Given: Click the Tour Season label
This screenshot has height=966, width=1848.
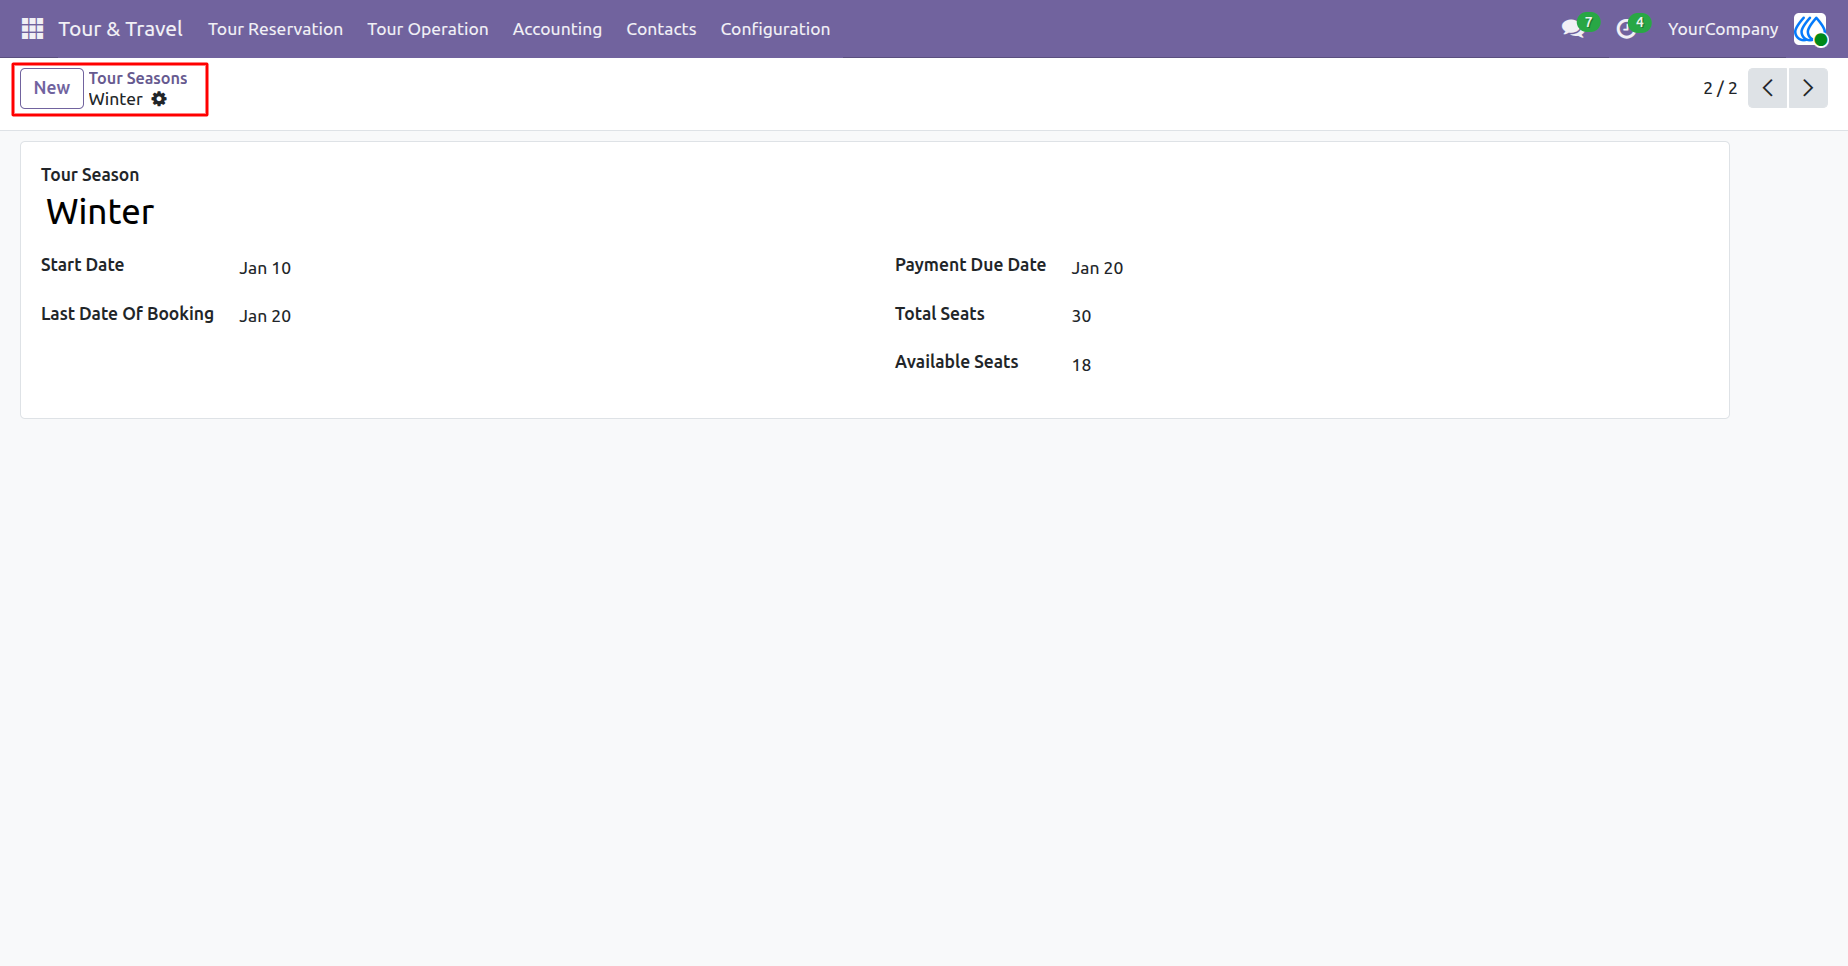Looking at the screenshot, I should tap(90, 175).
